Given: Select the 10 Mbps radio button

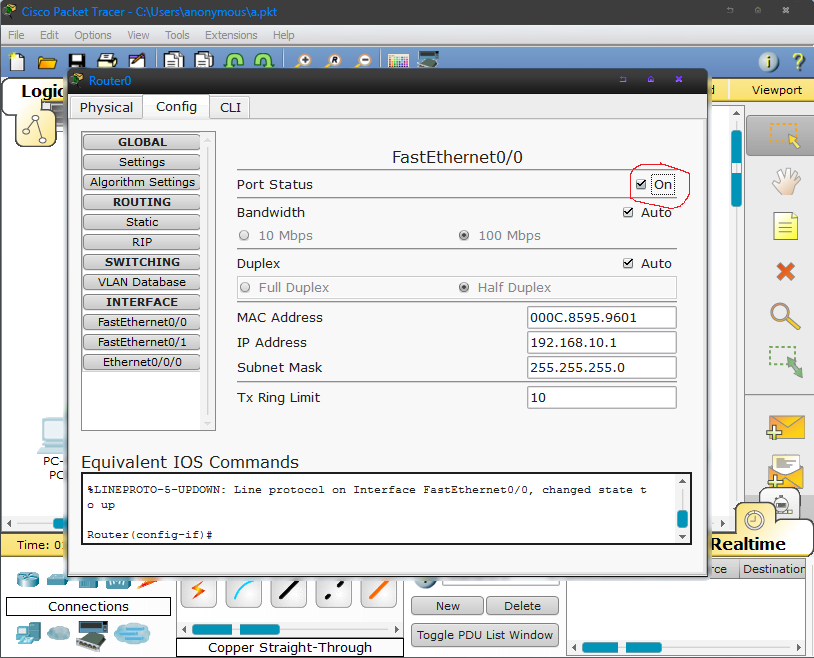Looking at the screenshot, I should coord(244,235).
